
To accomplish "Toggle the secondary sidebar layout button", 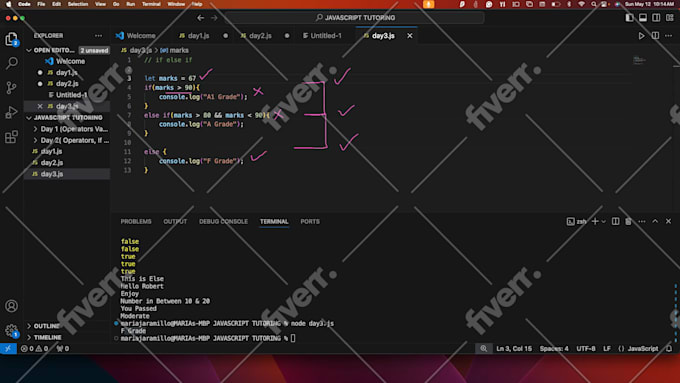I will pos(656,18).
